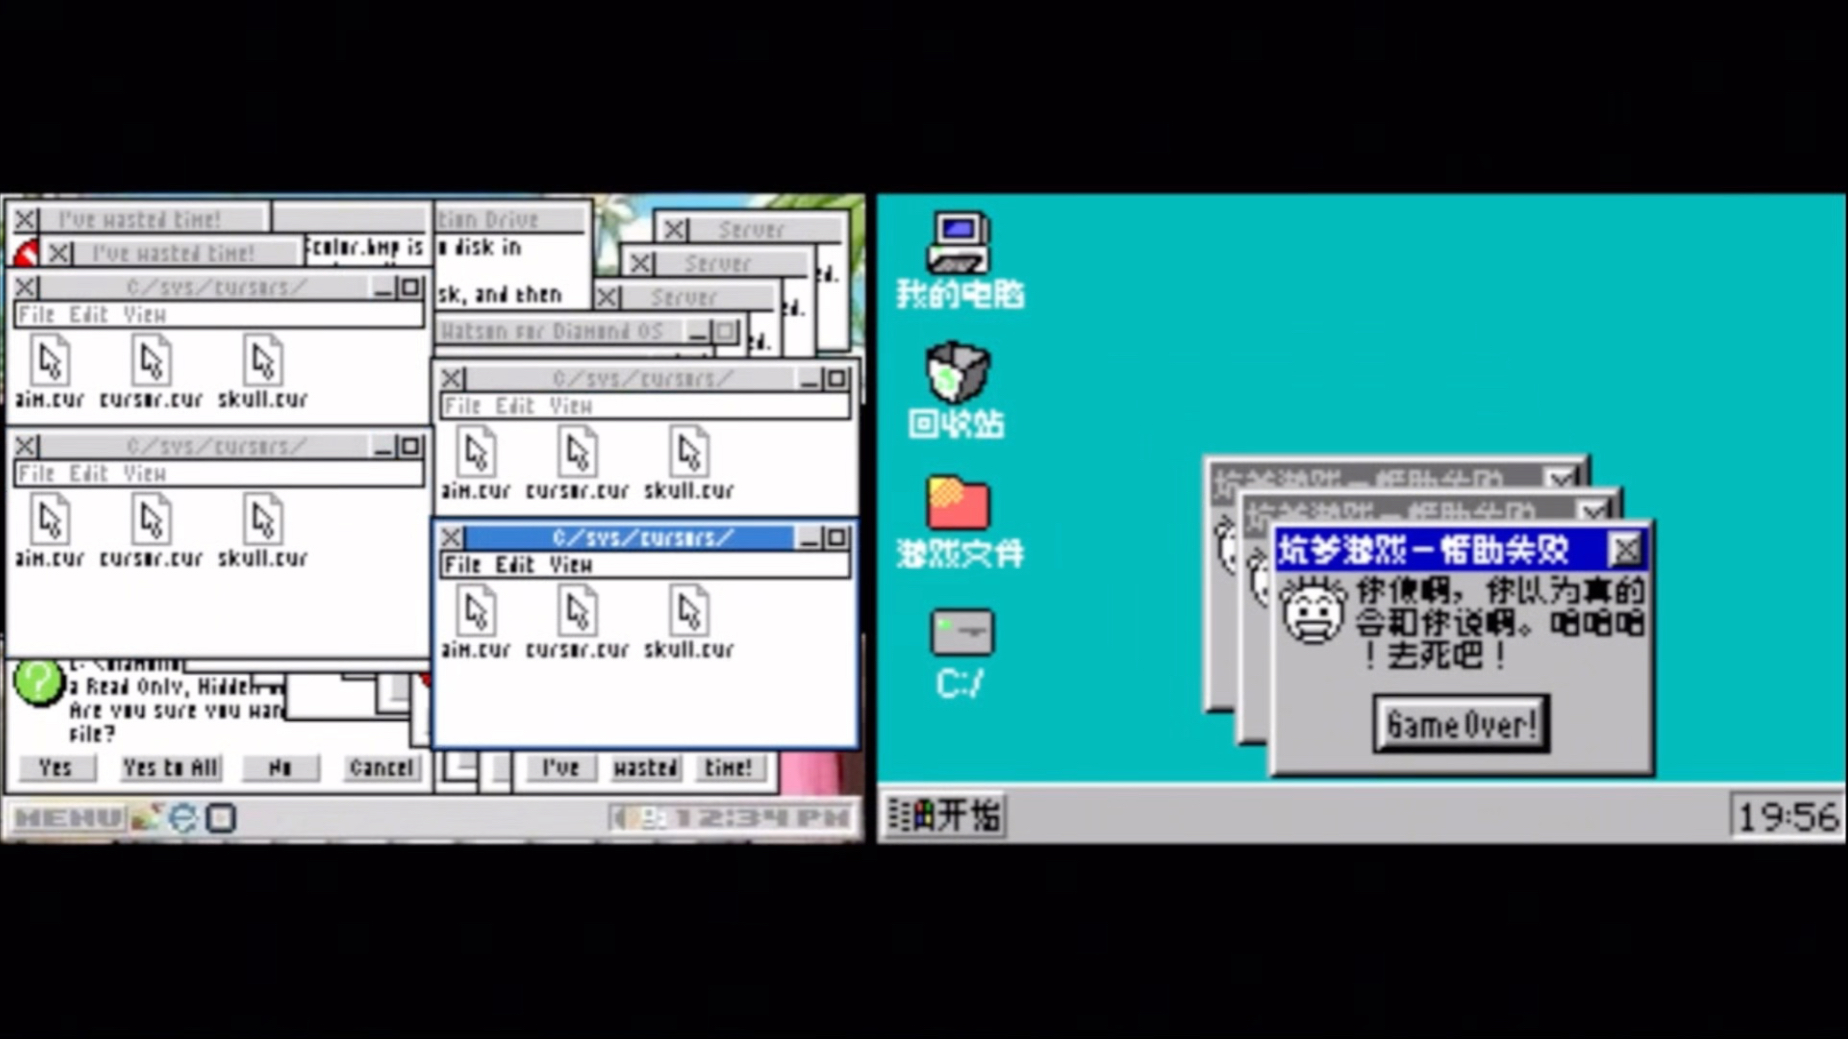Pick cursor.cur in the lower-left cursors window
The width and height of the screenshot is (1848, 1039).
(x=152, y=532)
